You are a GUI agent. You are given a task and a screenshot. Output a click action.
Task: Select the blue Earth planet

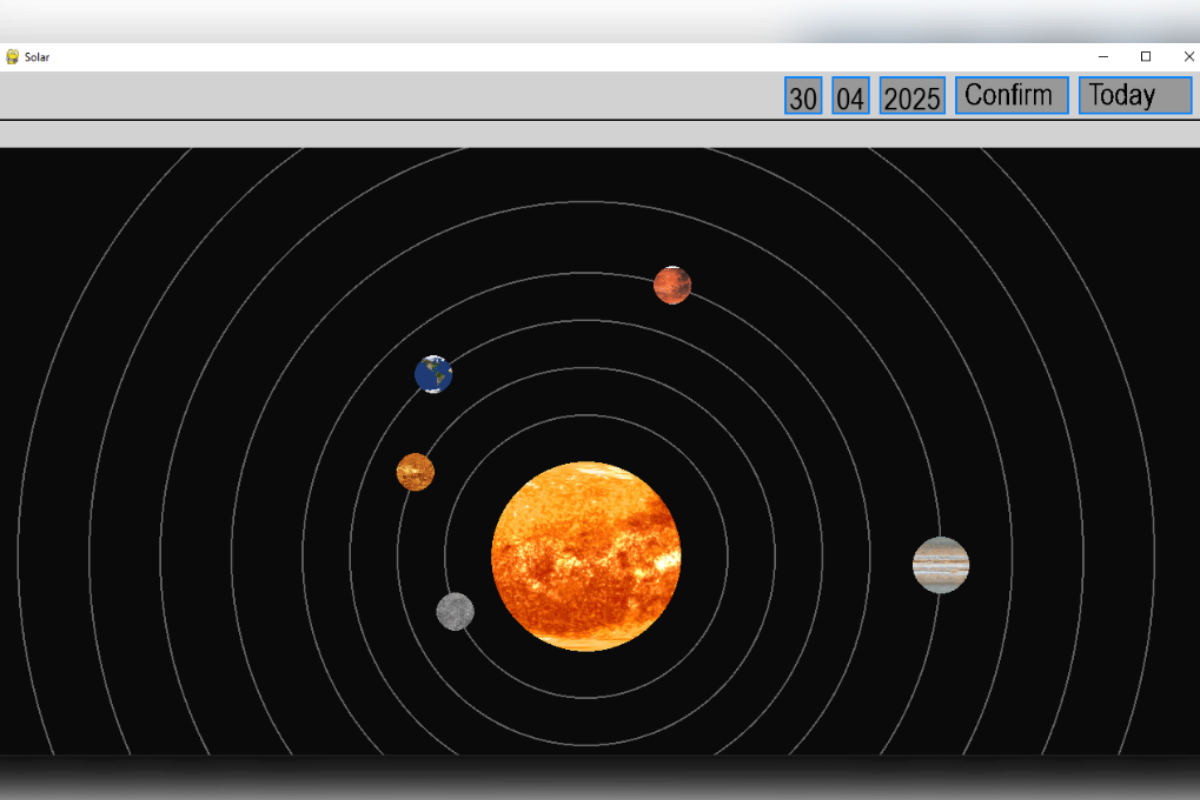point(433,374)
